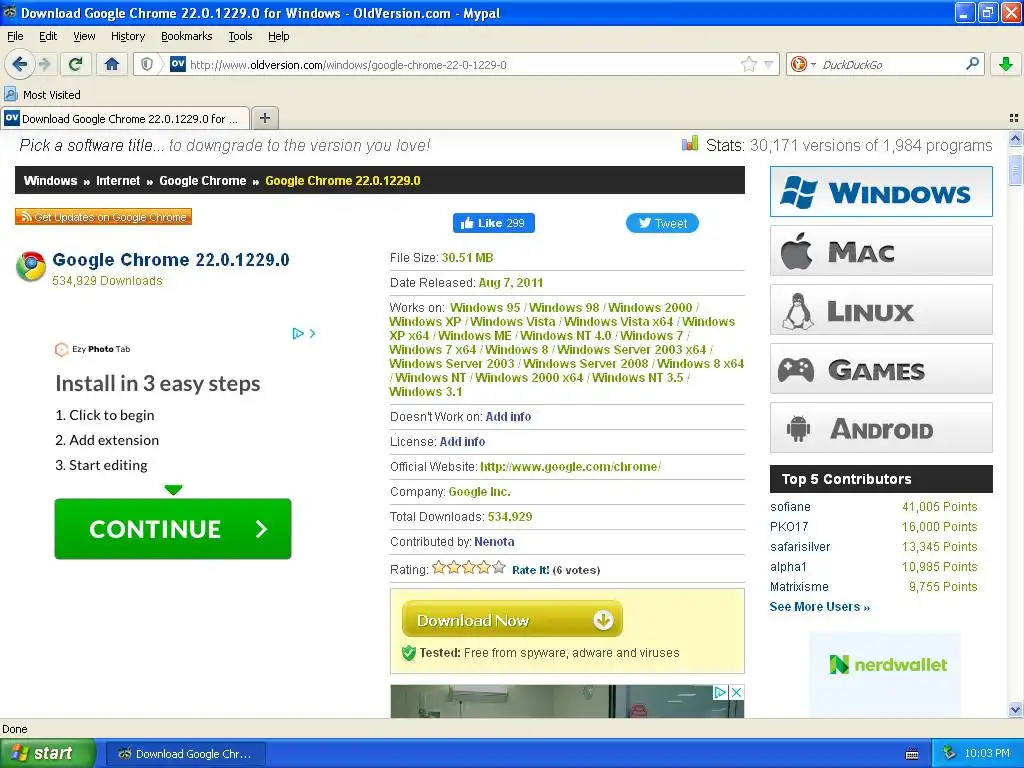The width and height of the screenshot is (1024, 768).
Task: Open the Windows Vista compatibility link
Action: [513, 322]
